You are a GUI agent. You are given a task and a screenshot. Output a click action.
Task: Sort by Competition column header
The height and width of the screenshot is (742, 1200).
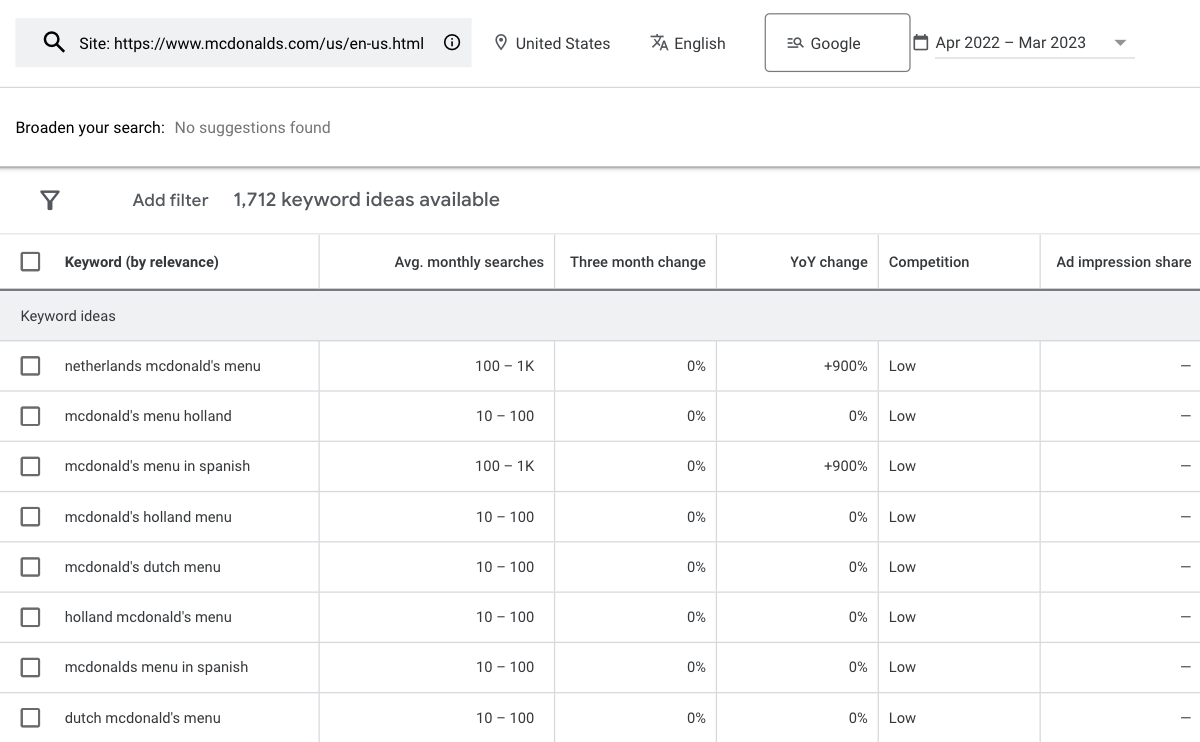(929, 262)
